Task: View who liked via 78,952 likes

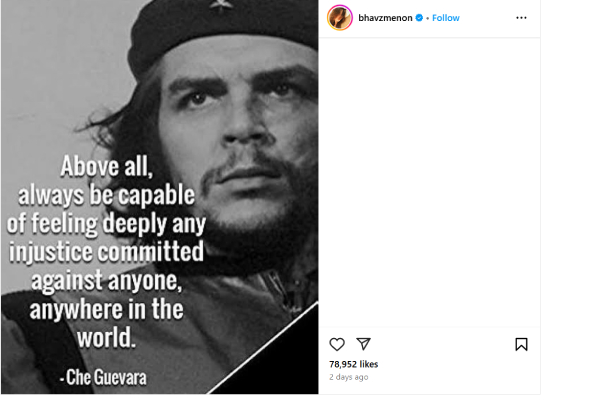Action: tap(354, 364)
